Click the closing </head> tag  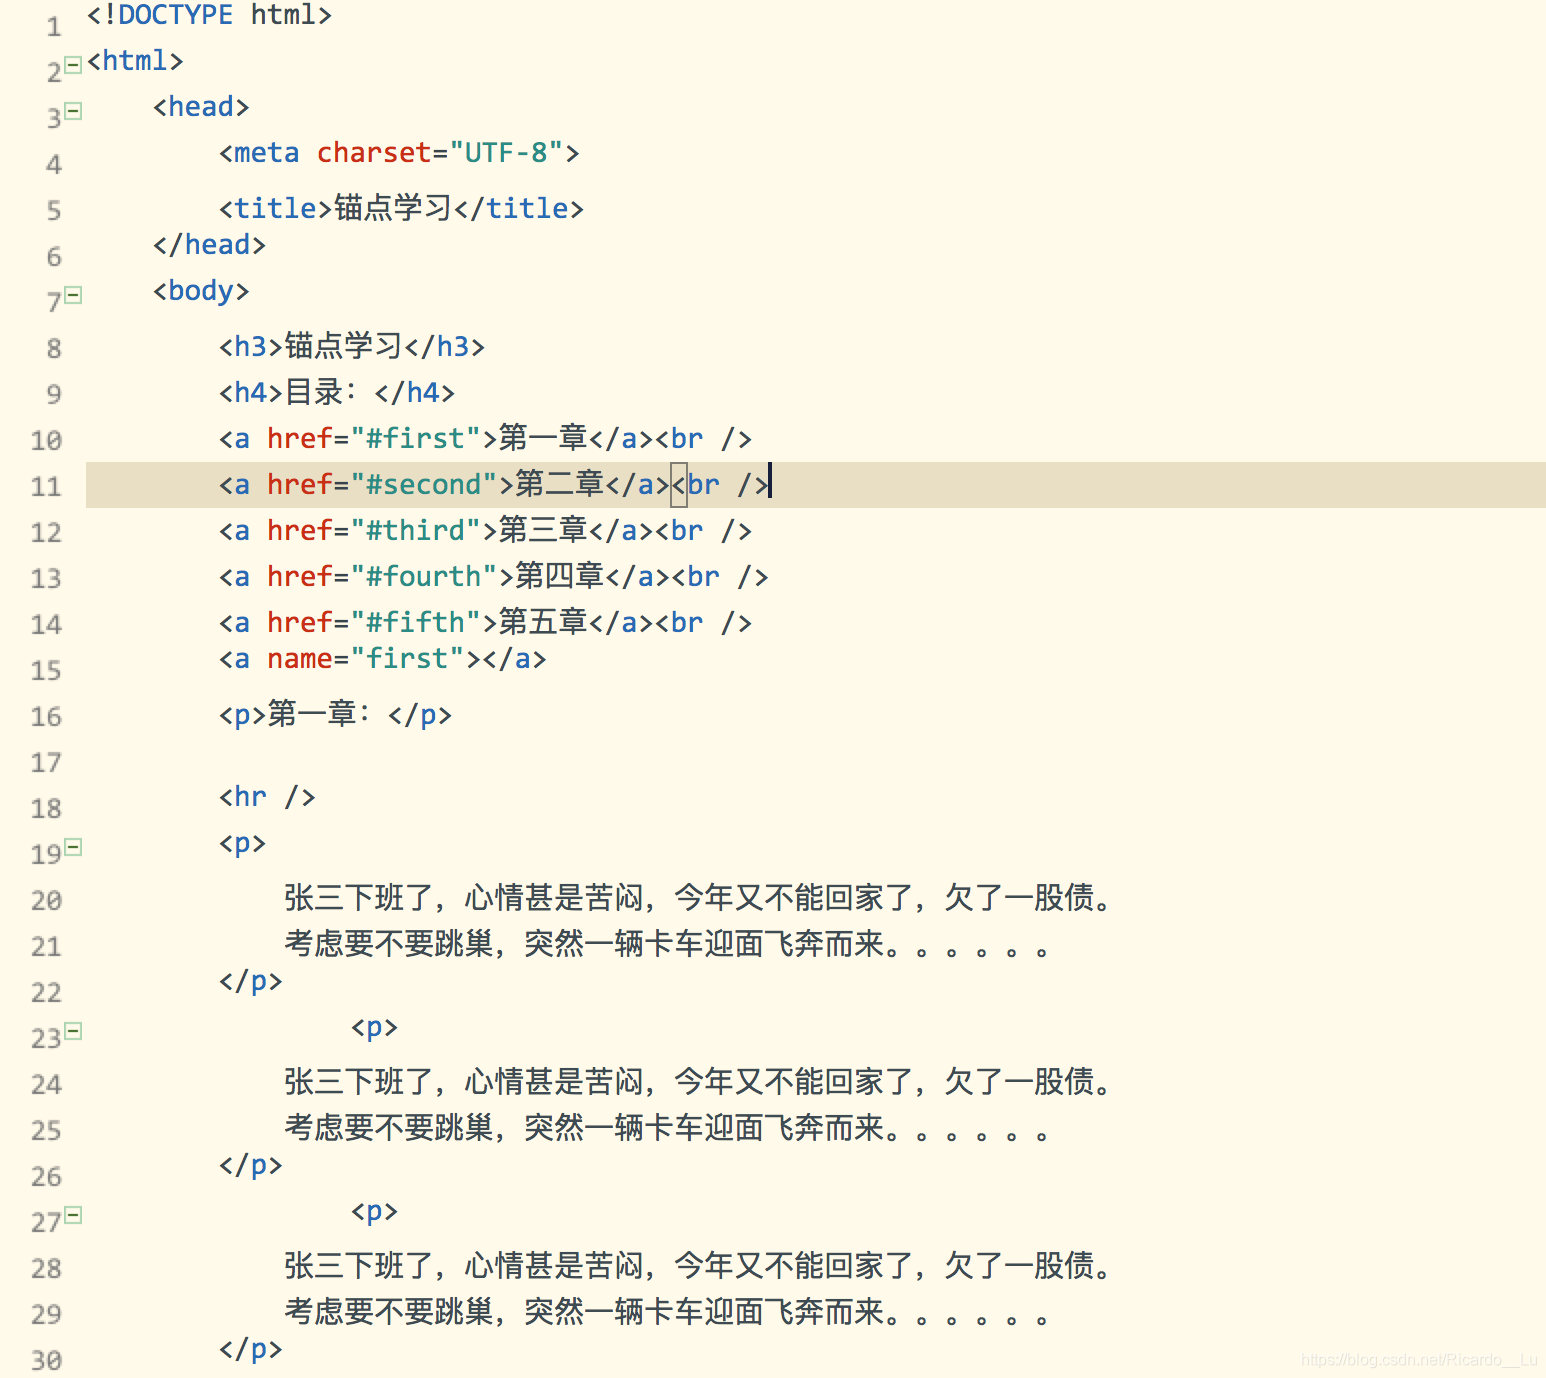coord(209,245)
